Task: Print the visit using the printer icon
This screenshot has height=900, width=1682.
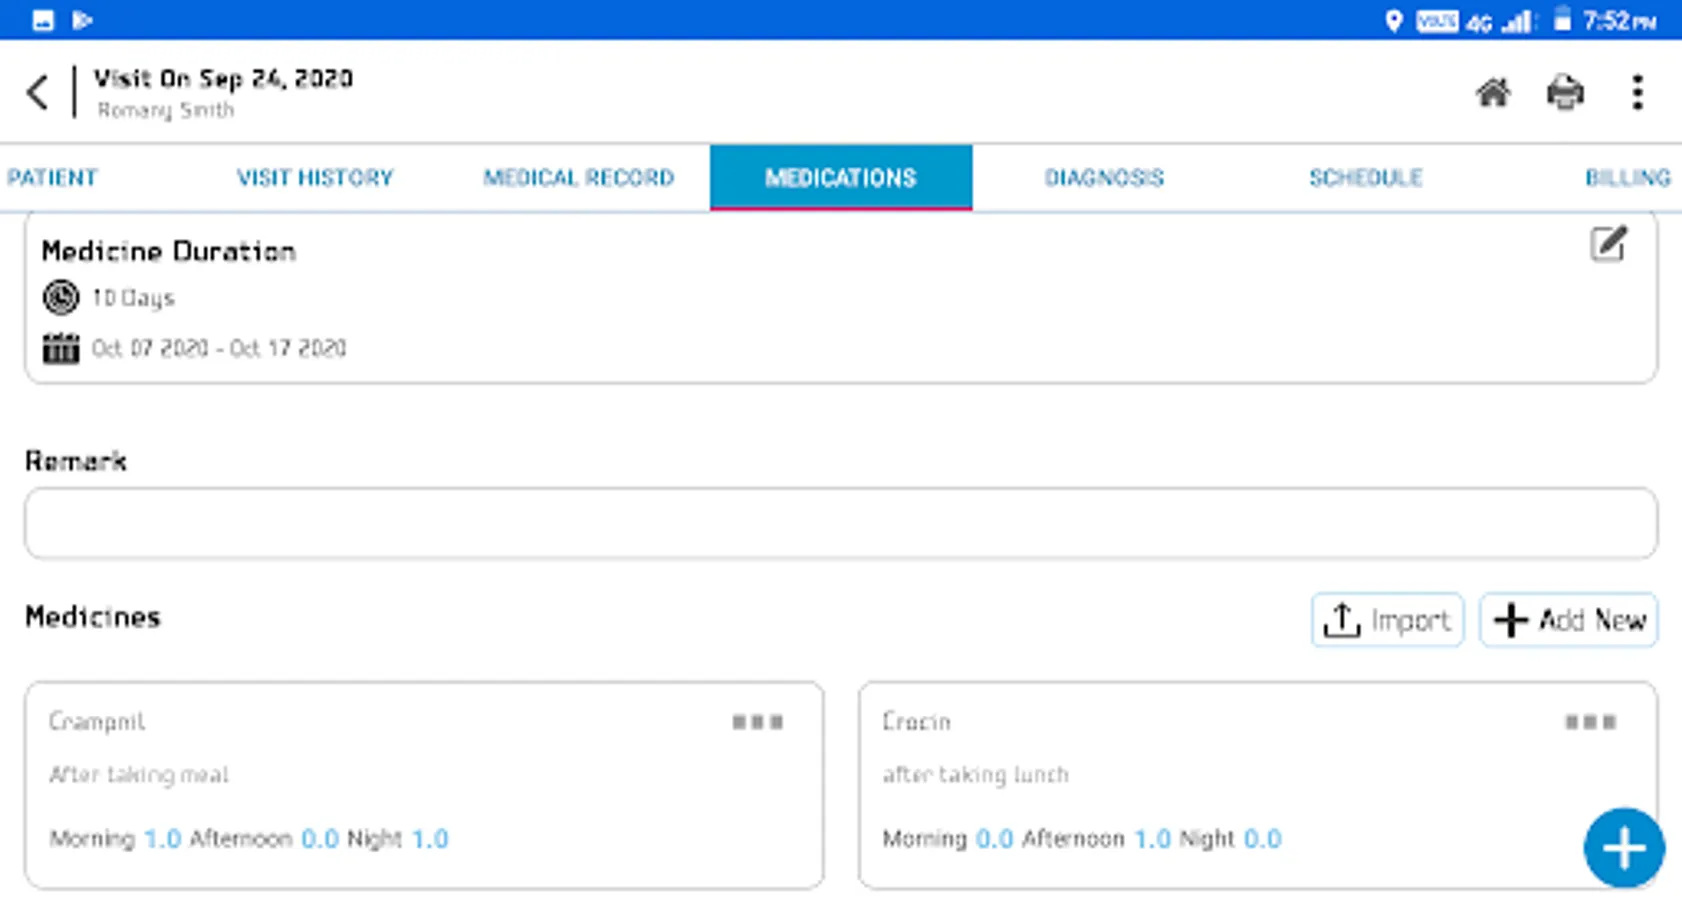Action: point(1565,93)
